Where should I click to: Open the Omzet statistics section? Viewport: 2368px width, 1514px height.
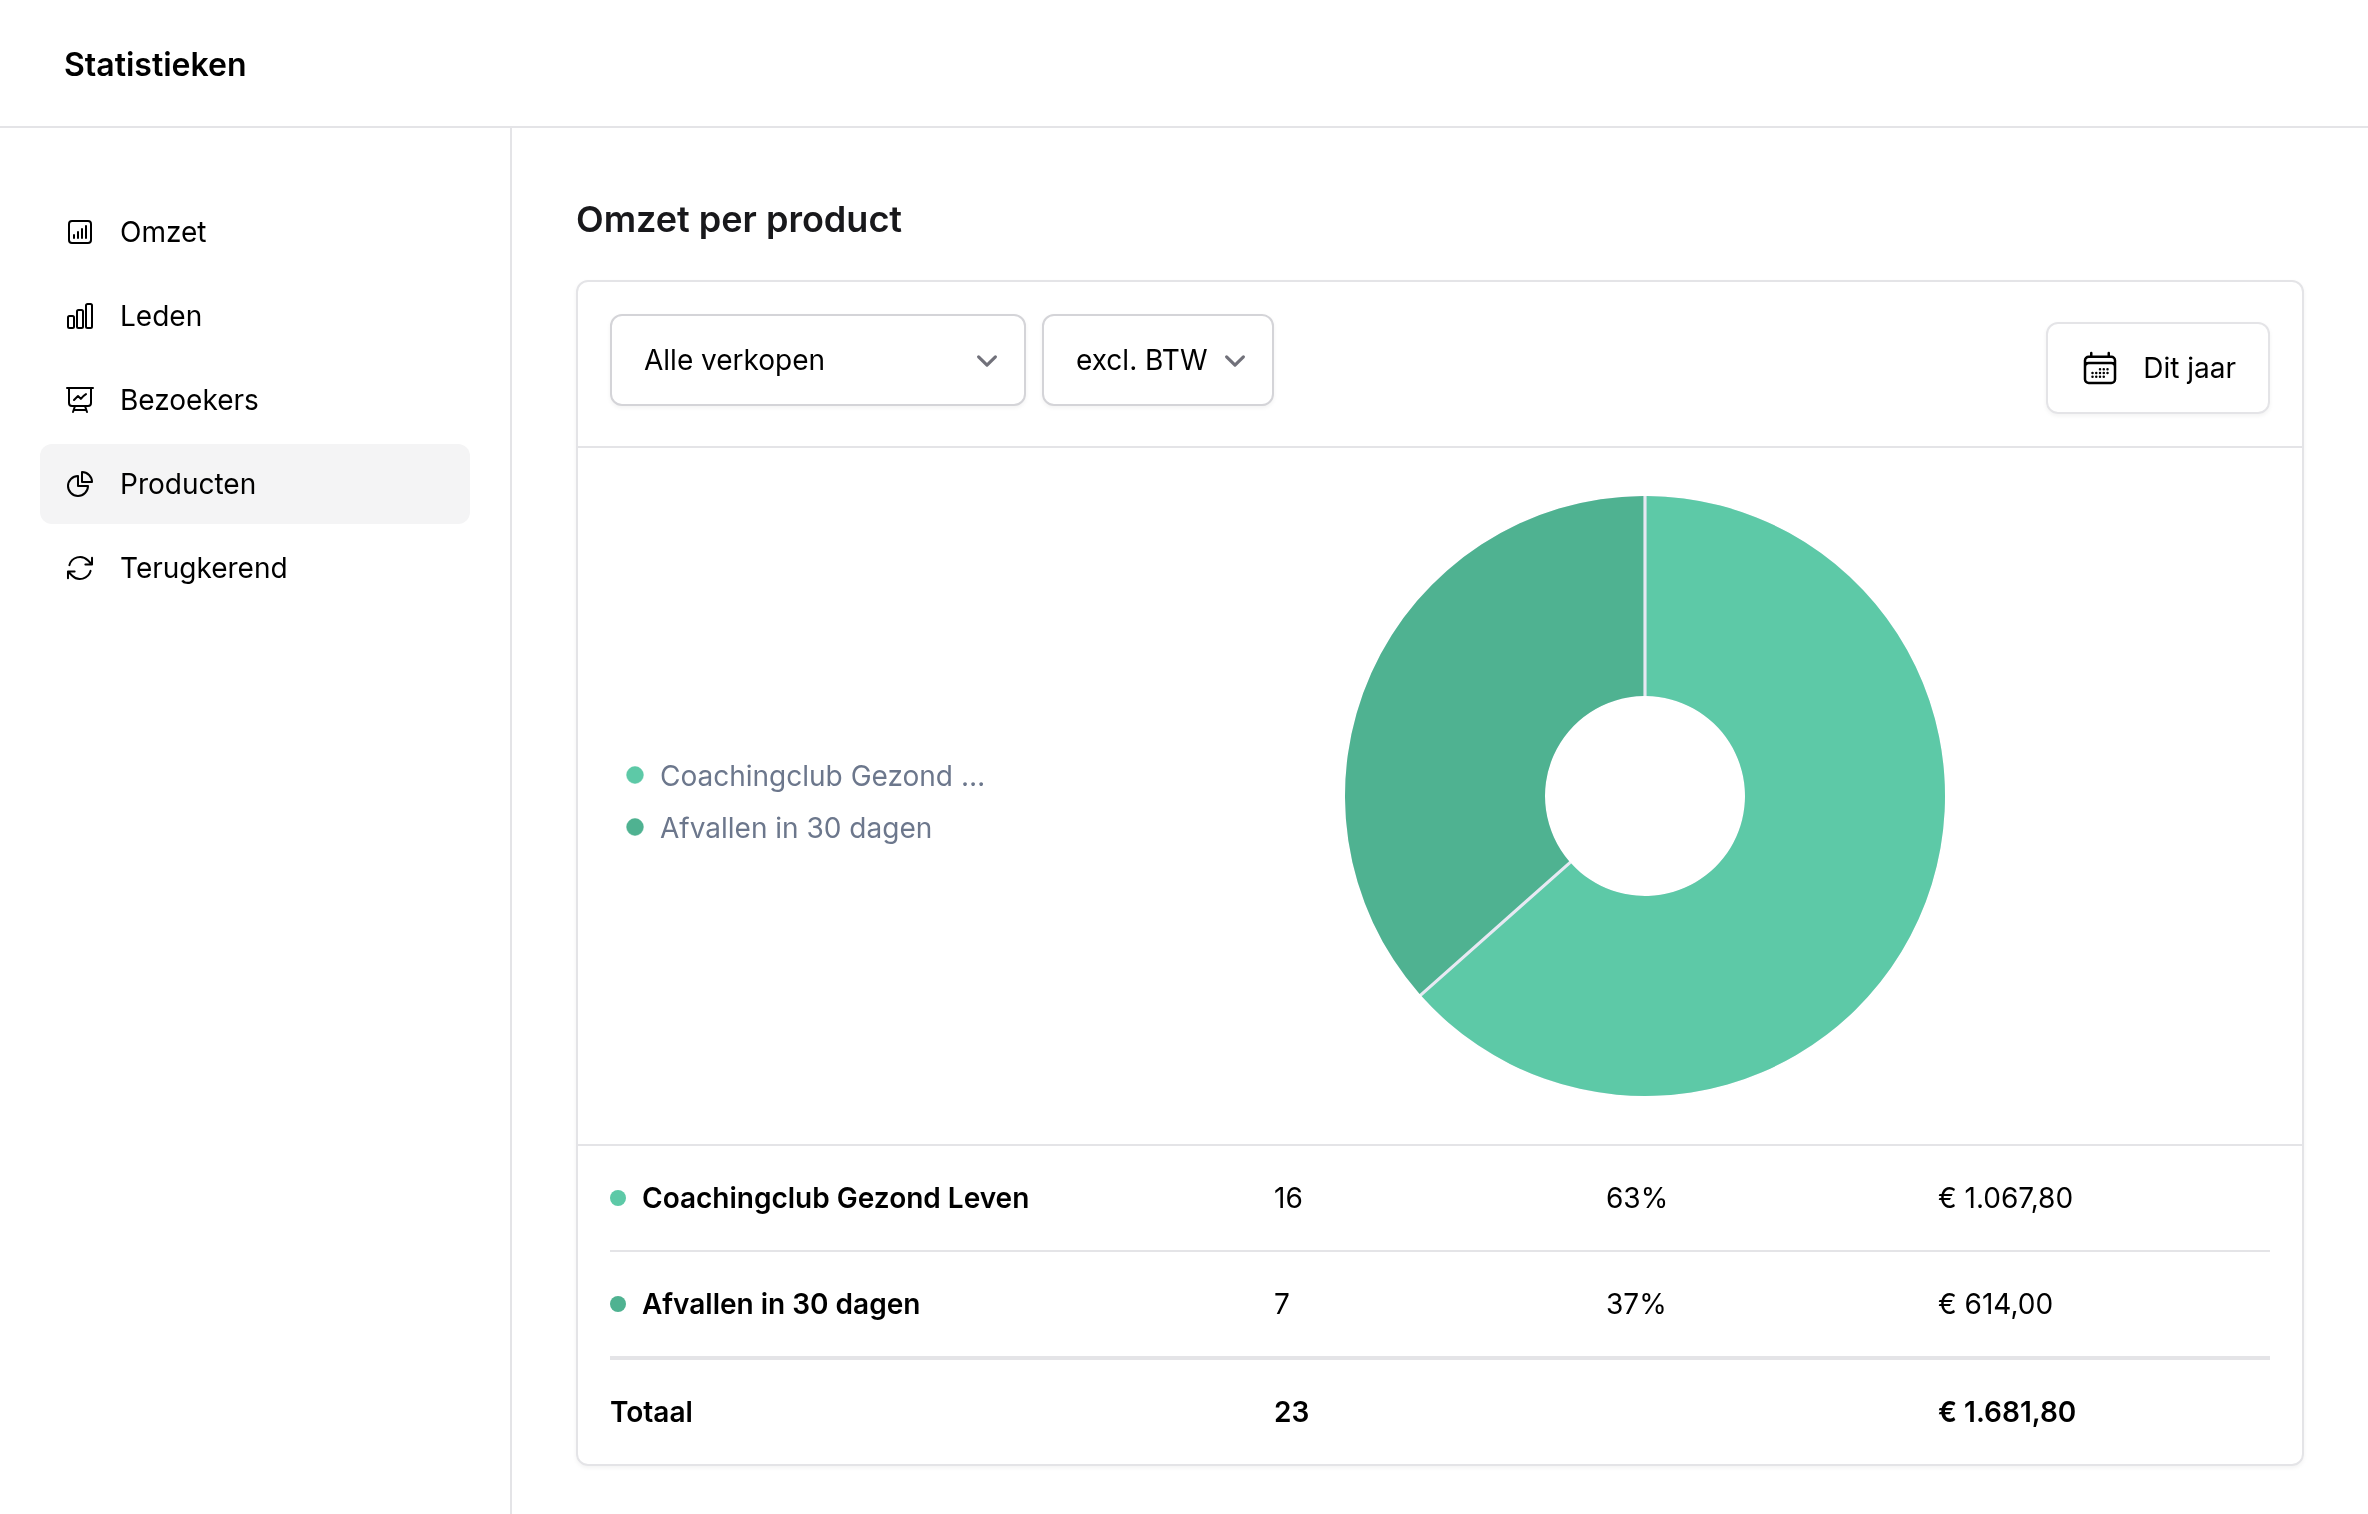click(255, 232)
